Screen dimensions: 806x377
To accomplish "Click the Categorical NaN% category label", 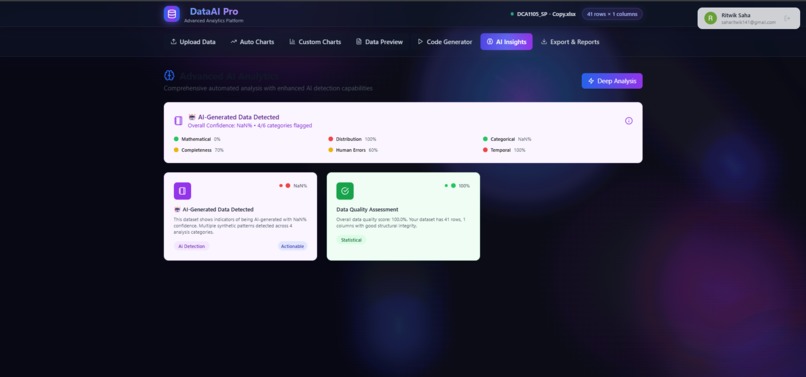I will click(510, 139).
